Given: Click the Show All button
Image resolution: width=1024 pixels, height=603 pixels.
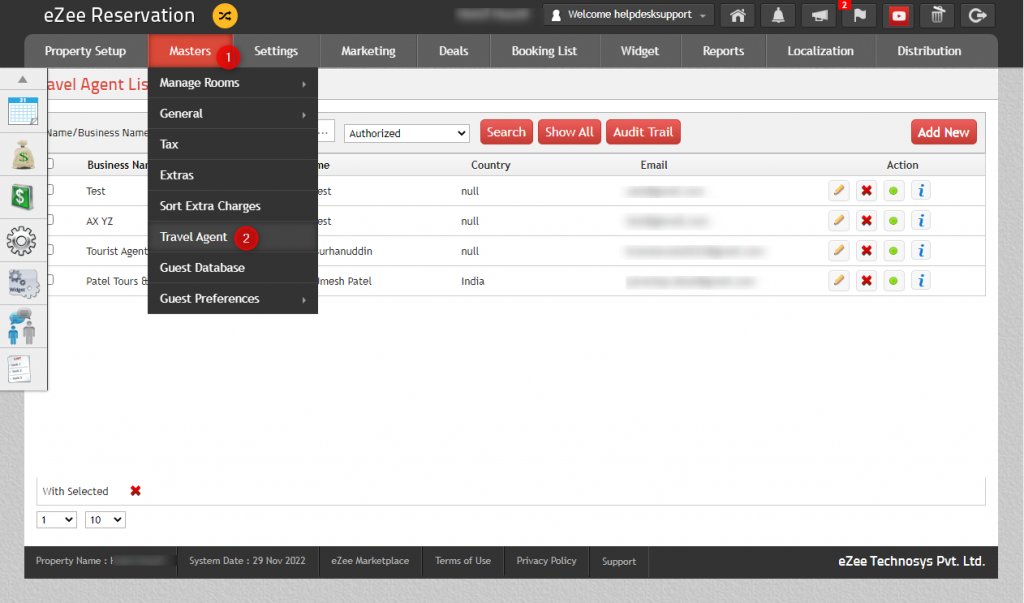Looking at the screenshot, I should click(x=569, y=132).
